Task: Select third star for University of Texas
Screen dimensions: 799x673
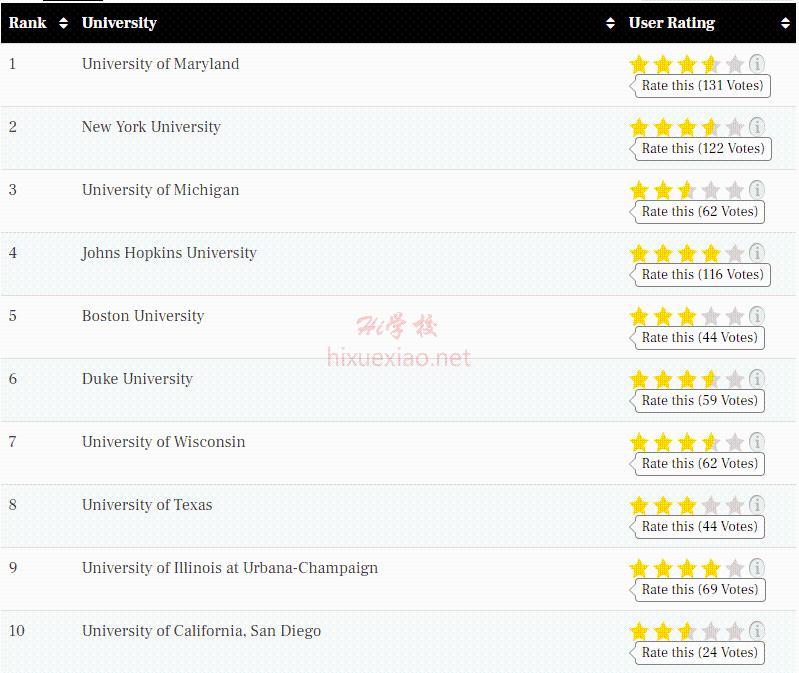Action: tap(686, 505)
